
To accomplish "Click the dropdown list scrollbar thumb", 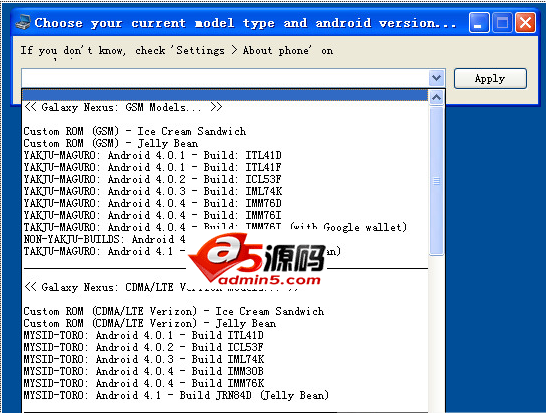I will click(x=436, y=181).
